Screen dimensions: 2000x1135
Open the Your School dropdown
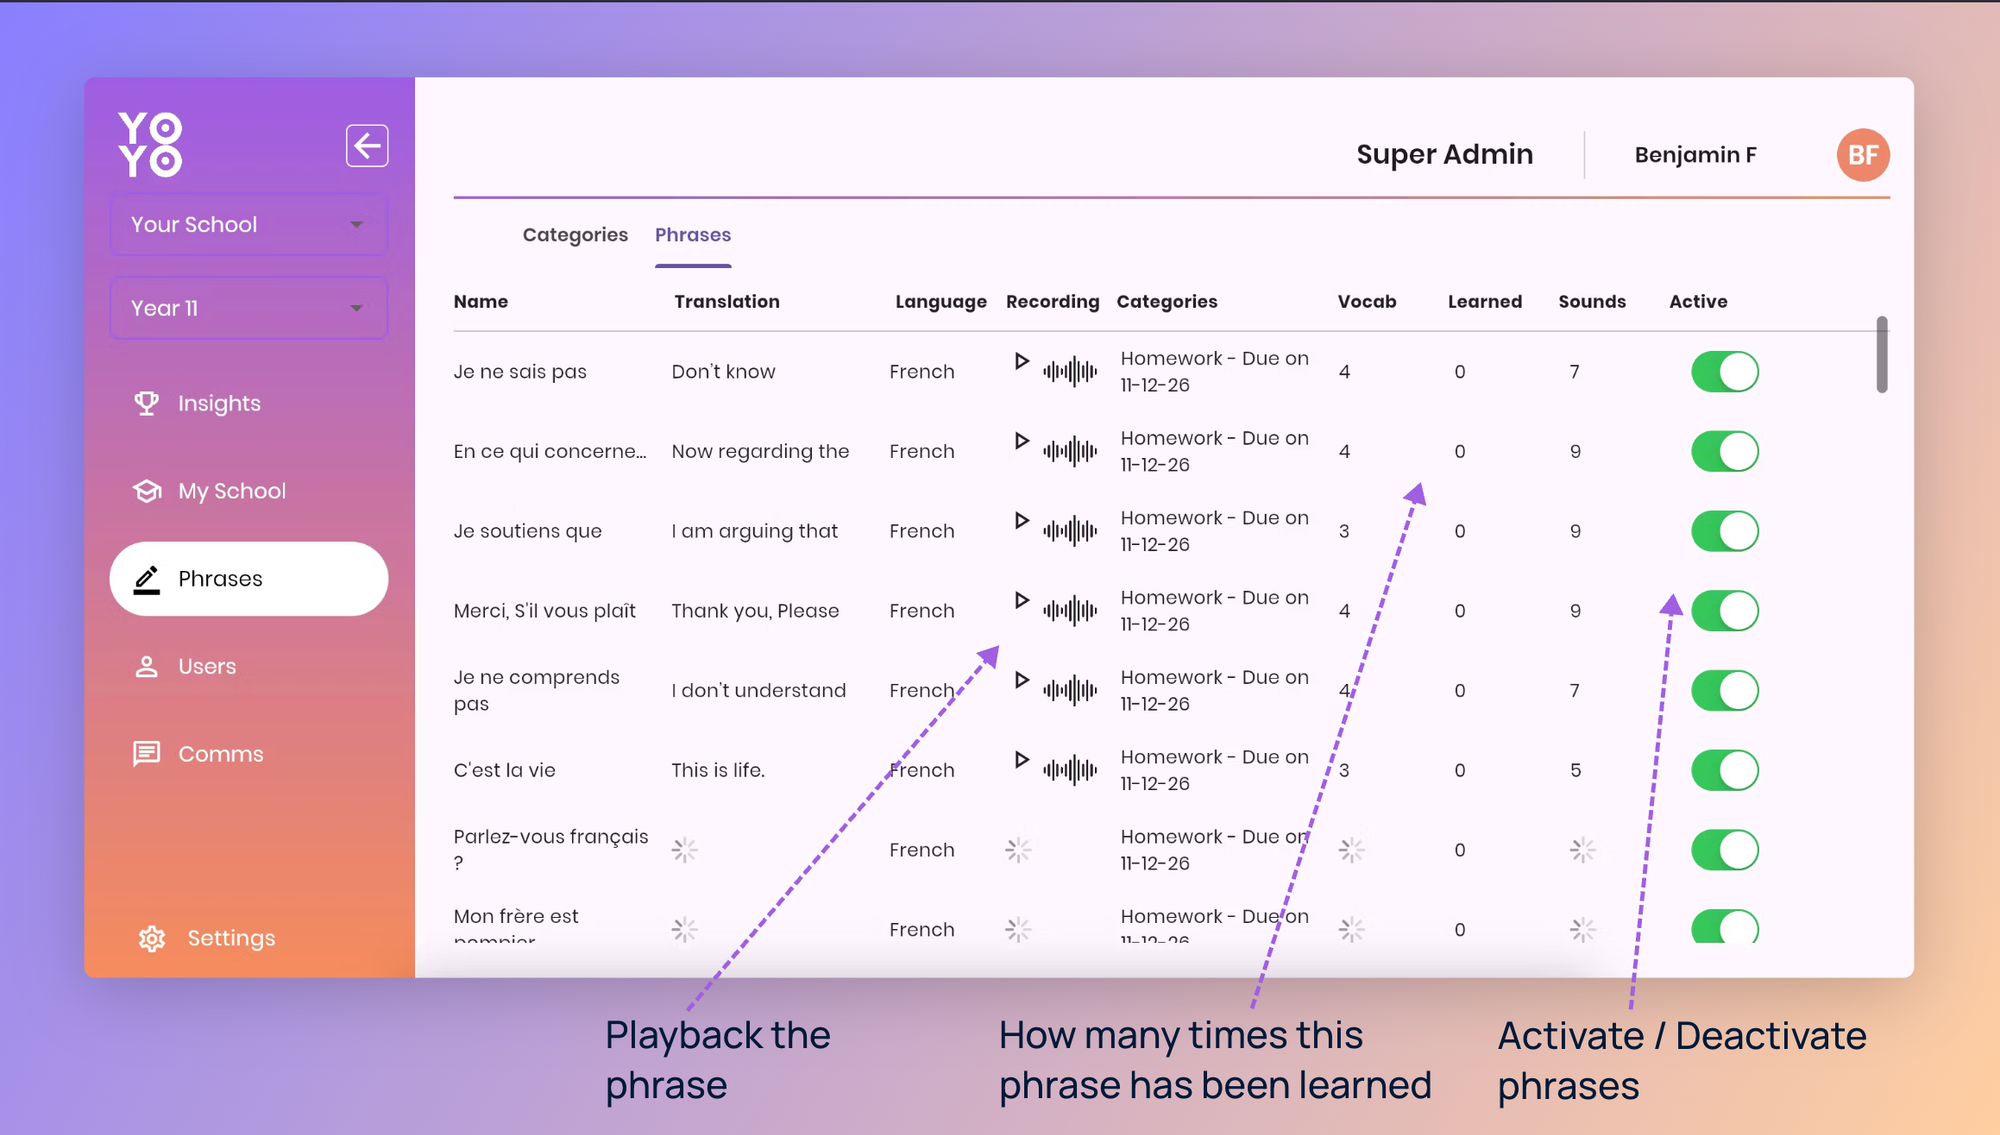coord(248,225)
